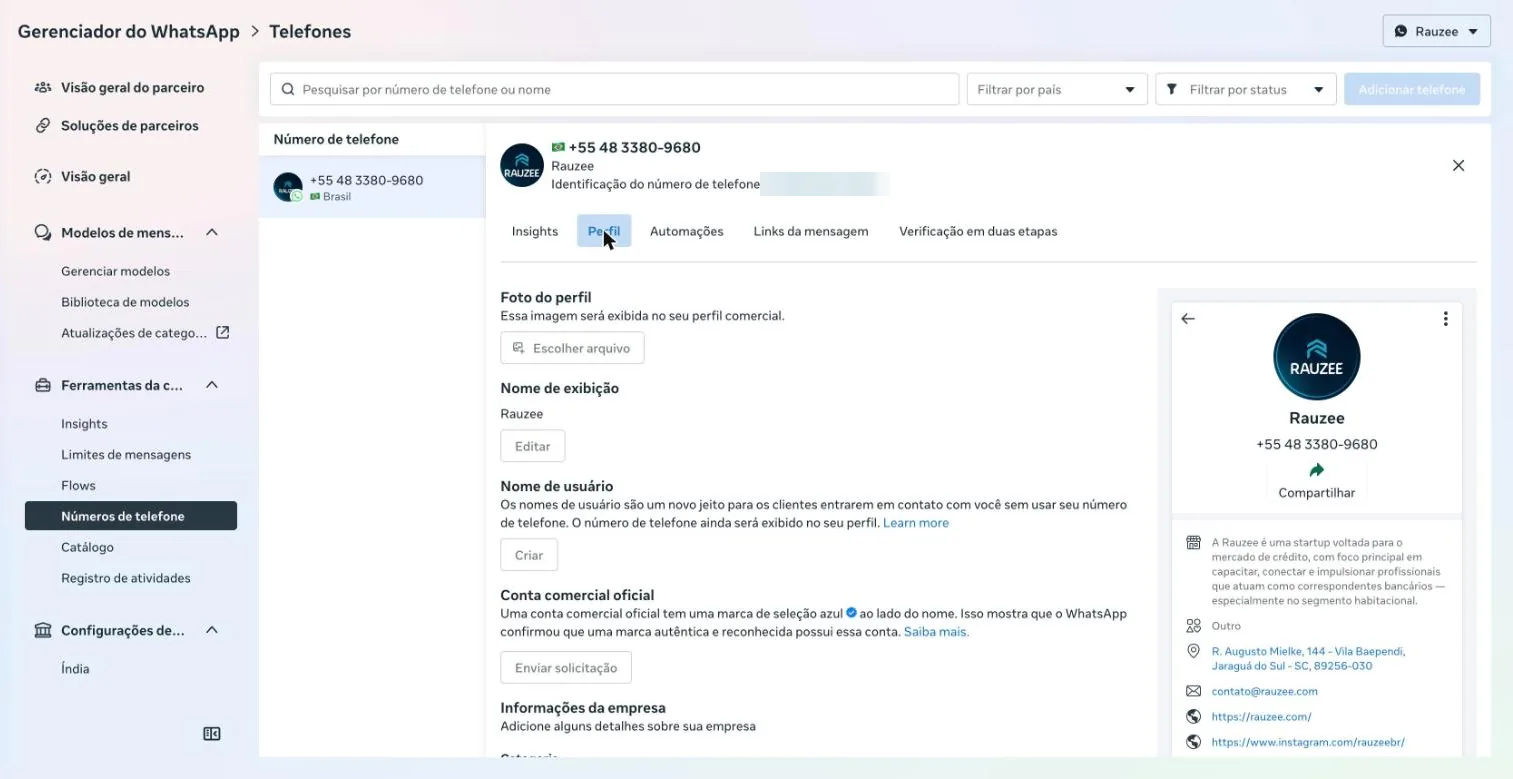Open Catálogo in the sidebar
Screen dimensions: 1513x779
tap(88, 548)
